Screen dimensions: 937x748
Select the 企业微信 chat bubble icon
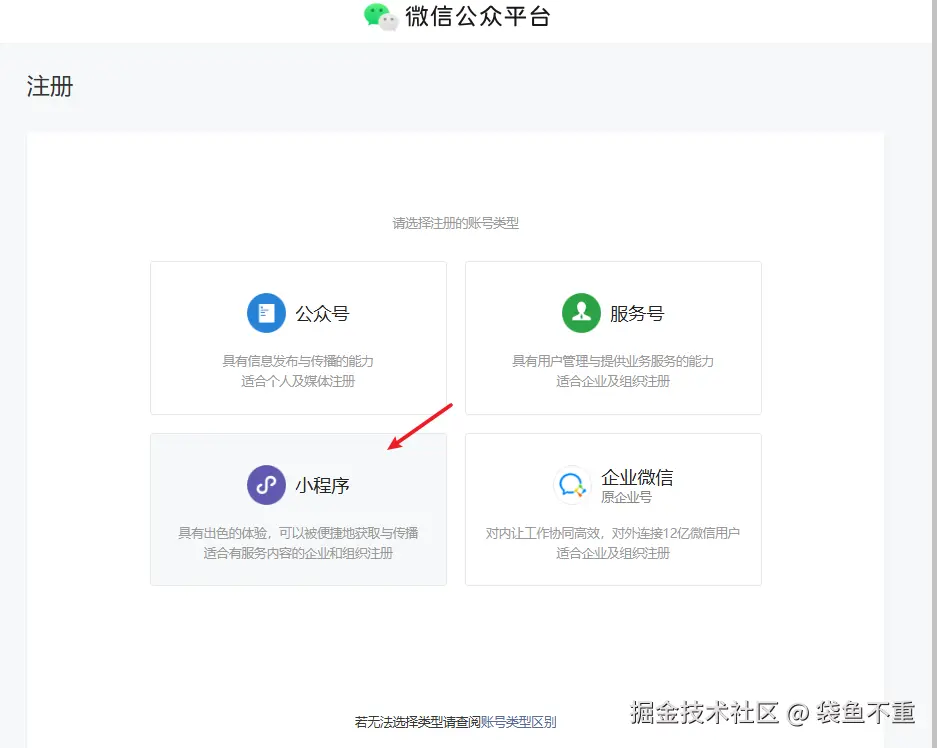click(x=572, y=485)
